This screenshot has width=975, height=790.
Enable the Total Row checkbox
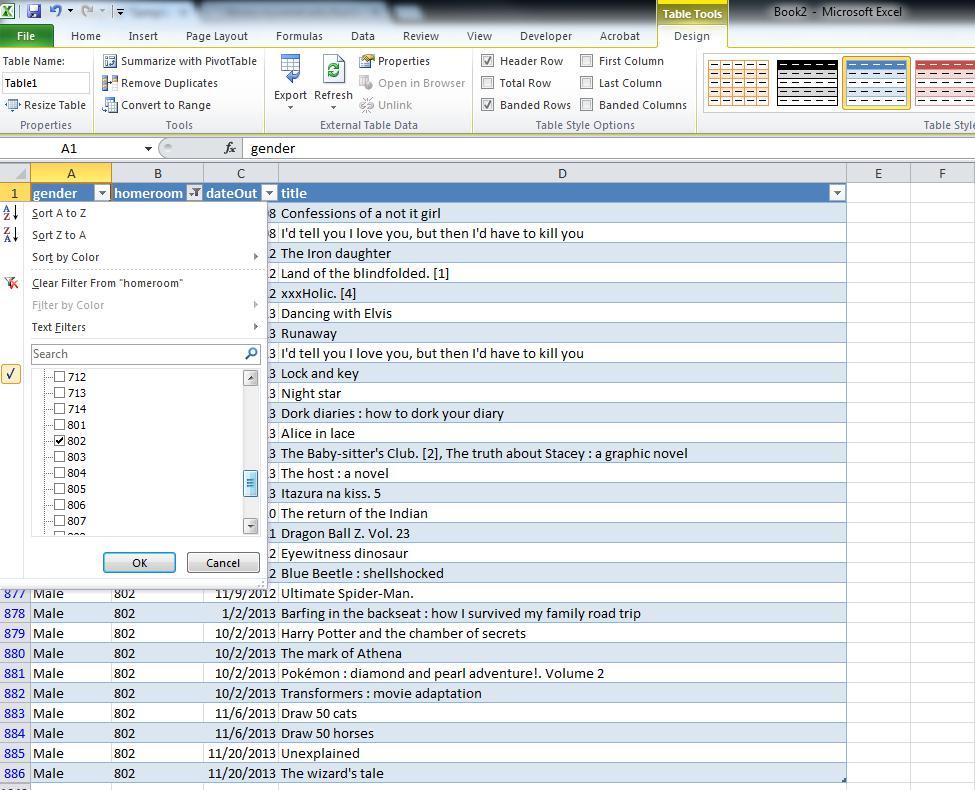tap(488, 83)
